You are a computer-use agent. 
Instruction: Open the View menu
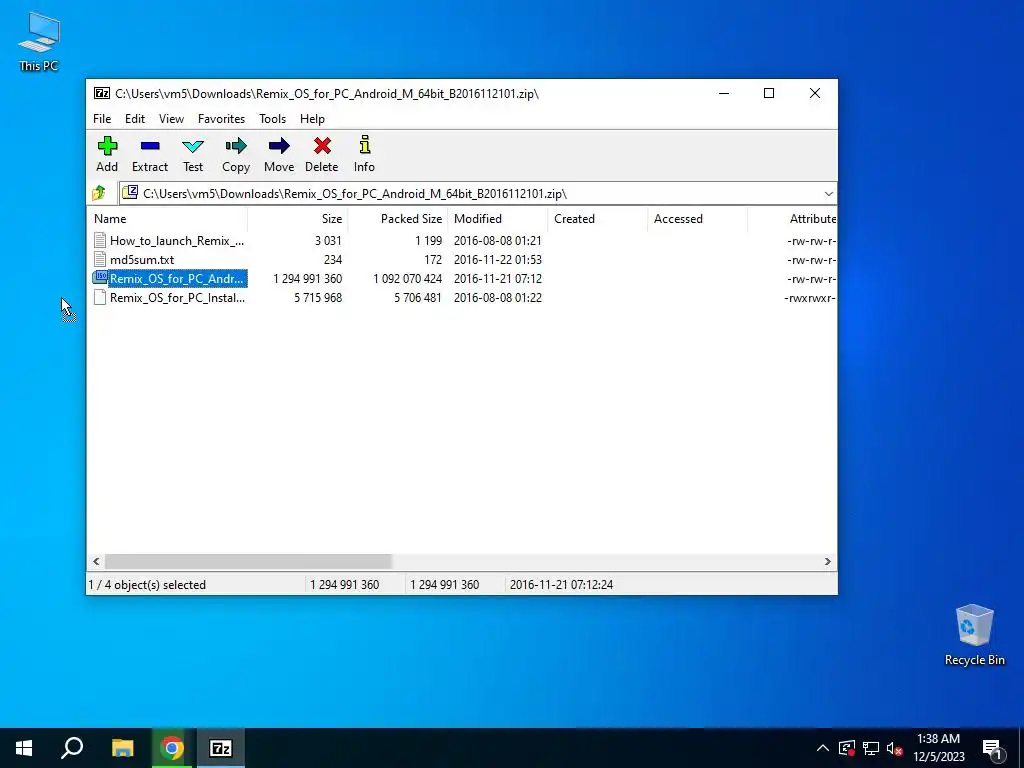(171, 119)
